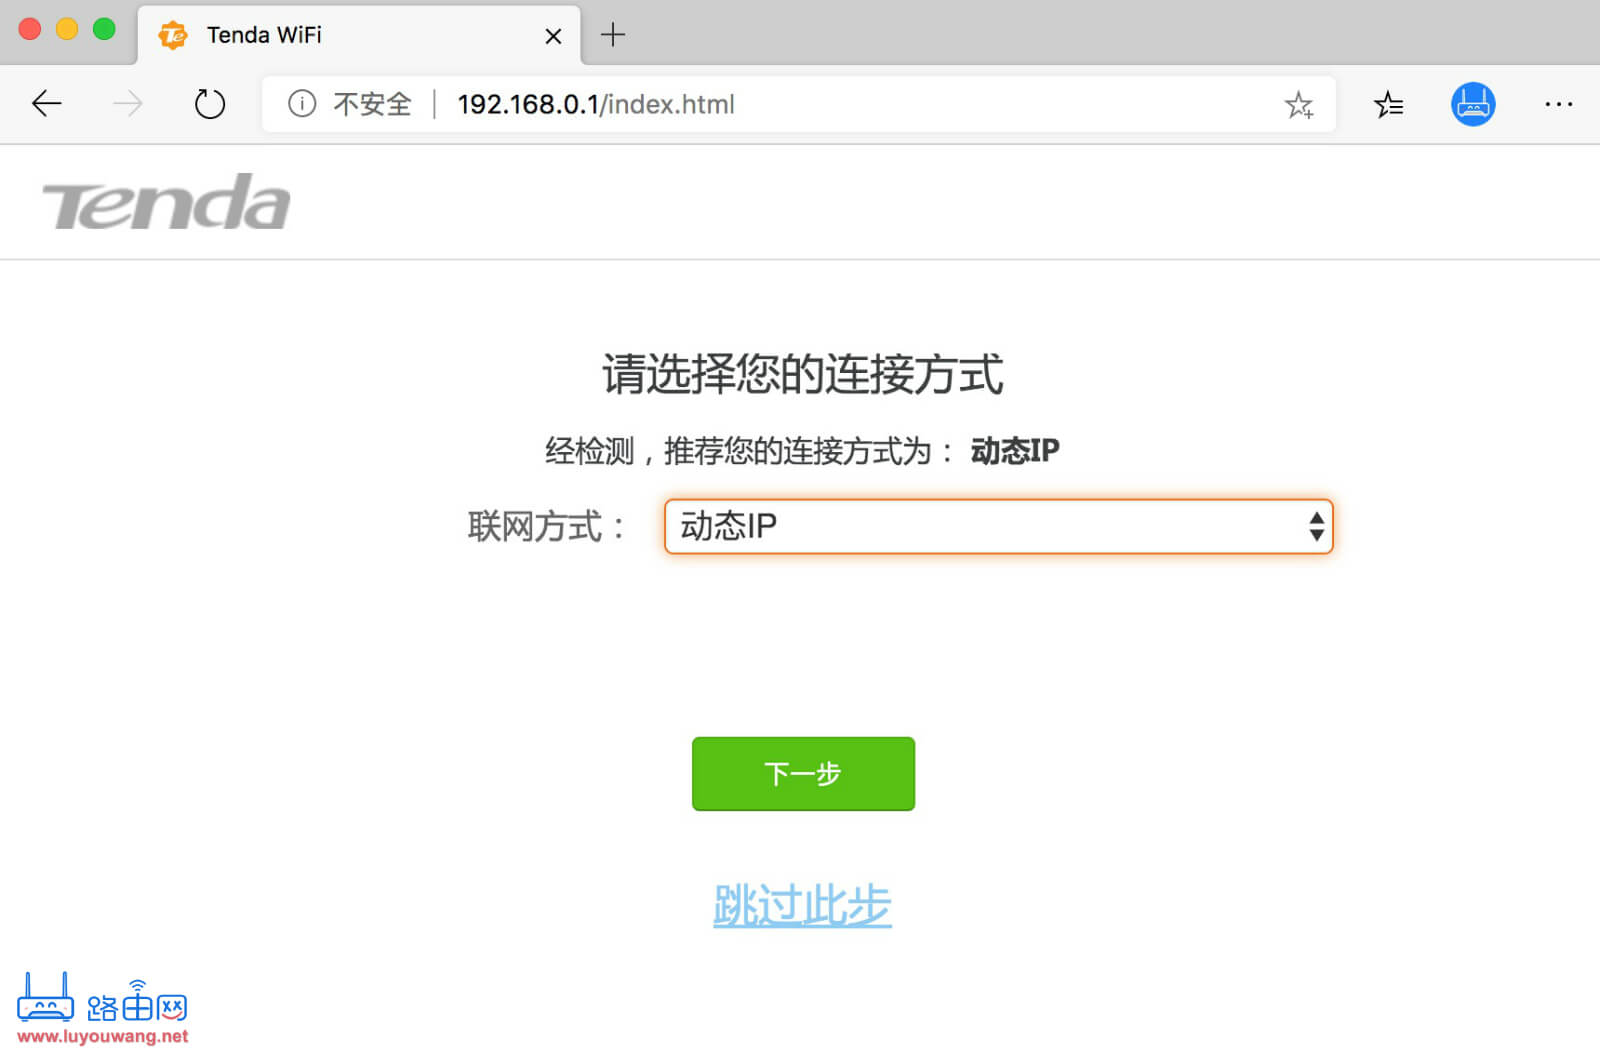Click the blue router extension icon
Screen dimensions: 1600x1062
[x=1472, y=103]
